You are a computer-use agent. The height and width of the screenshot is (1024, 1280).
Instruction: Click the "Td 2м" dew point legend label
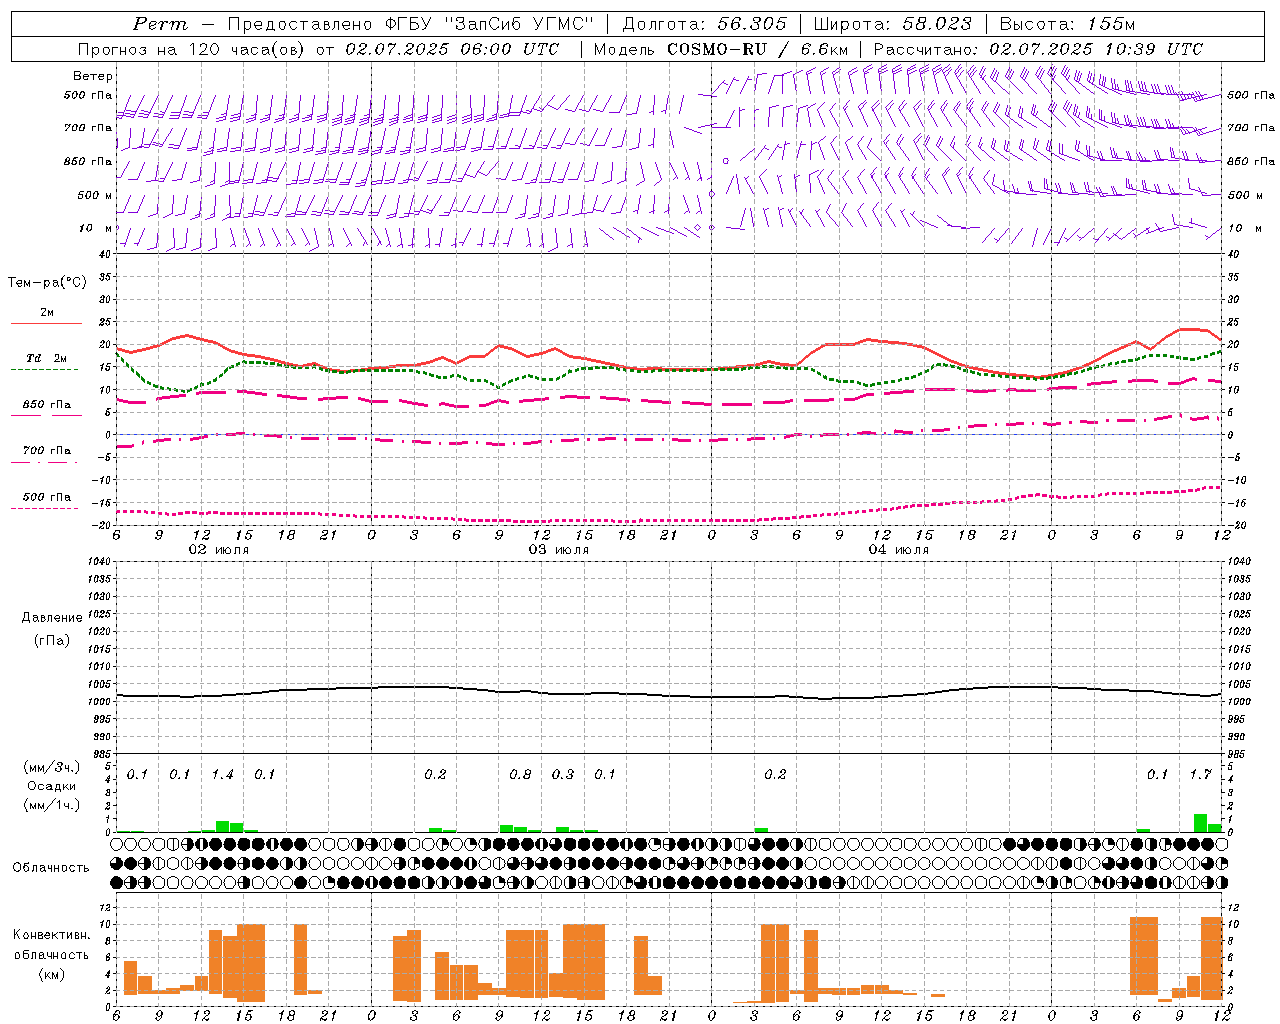[x=47, y=358]
